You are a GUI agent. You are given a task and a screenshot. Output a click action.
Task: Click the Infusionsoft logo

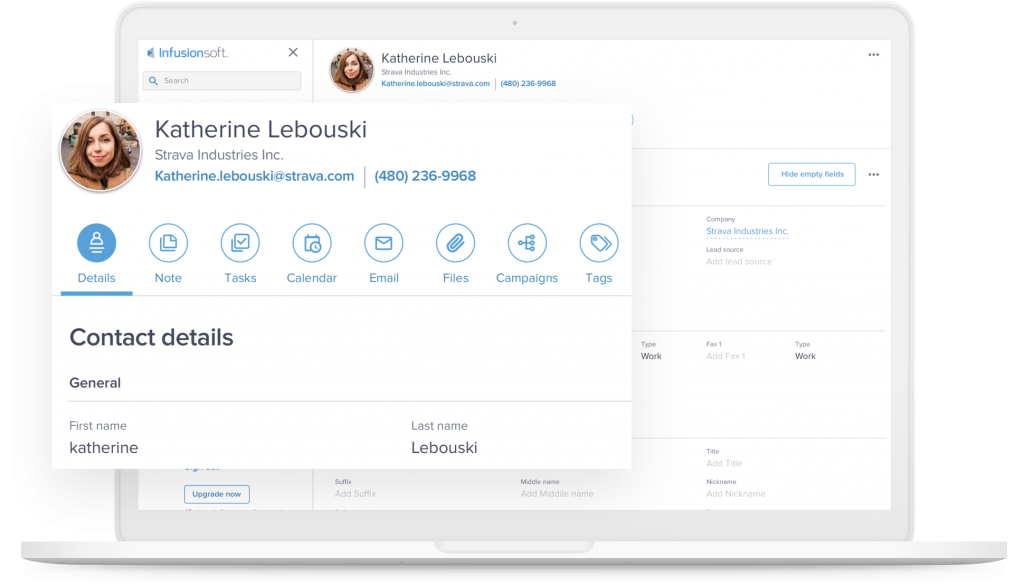point(187,53)
